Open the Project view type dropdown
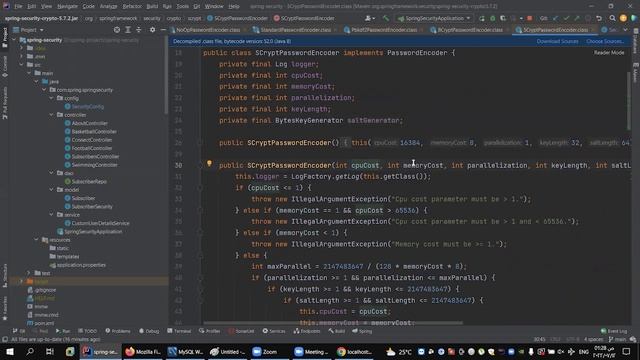 (x=29, y=30)
